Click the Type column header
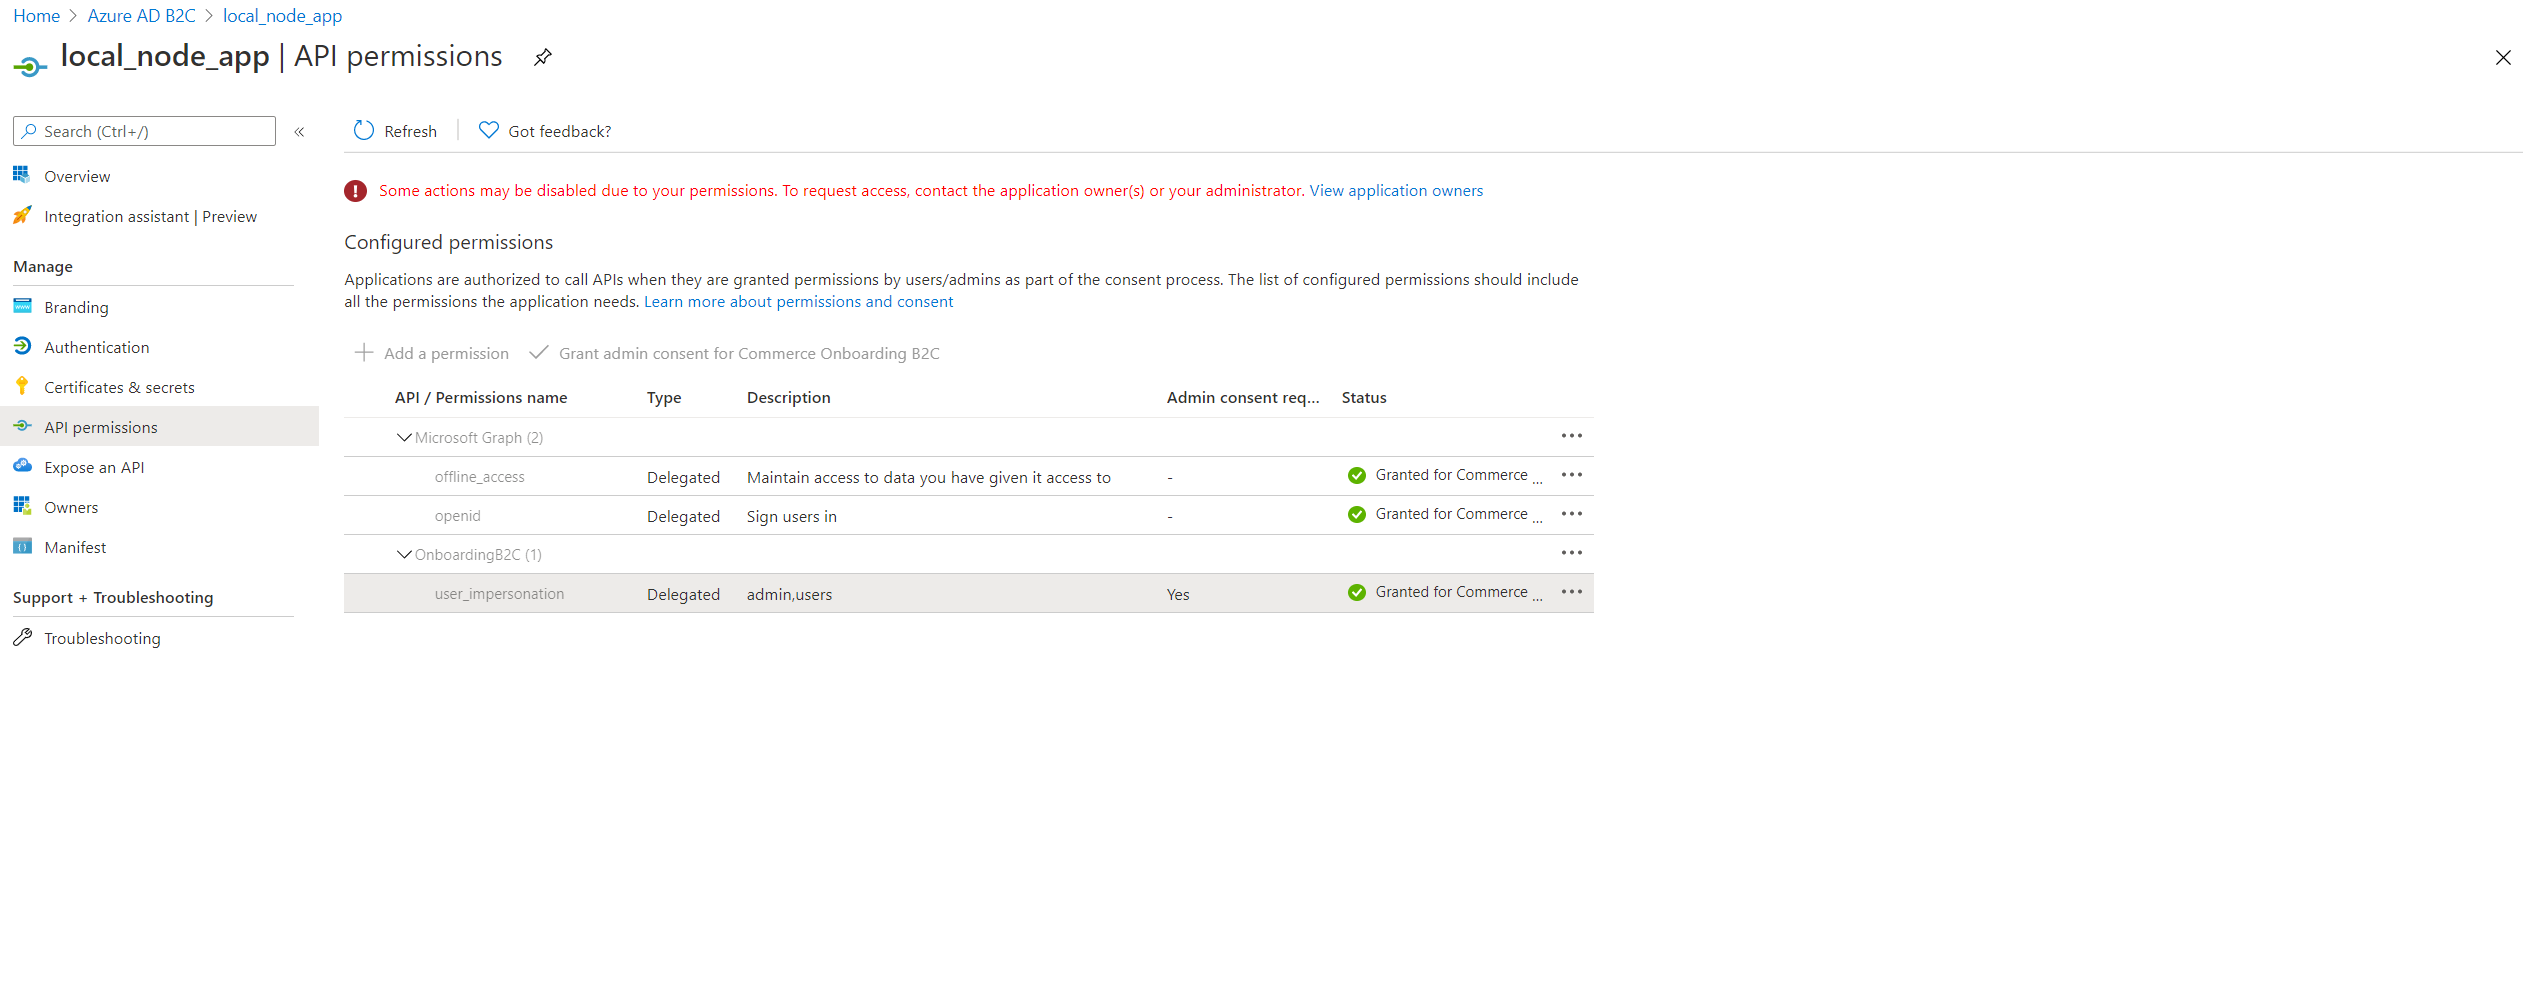Screen dimensions: 2538x998 pyautogui.click(x=664, y=397)
